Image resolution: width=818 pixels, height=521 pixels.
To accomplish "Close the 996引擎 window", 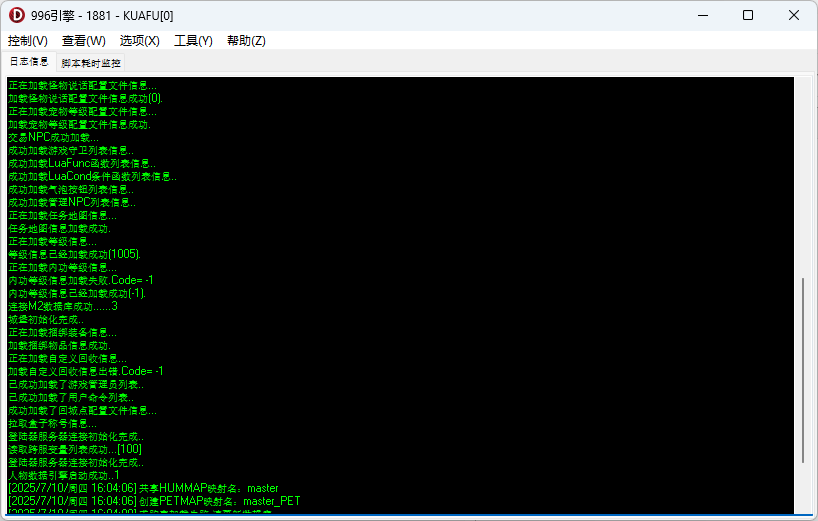I will (793, 15).
